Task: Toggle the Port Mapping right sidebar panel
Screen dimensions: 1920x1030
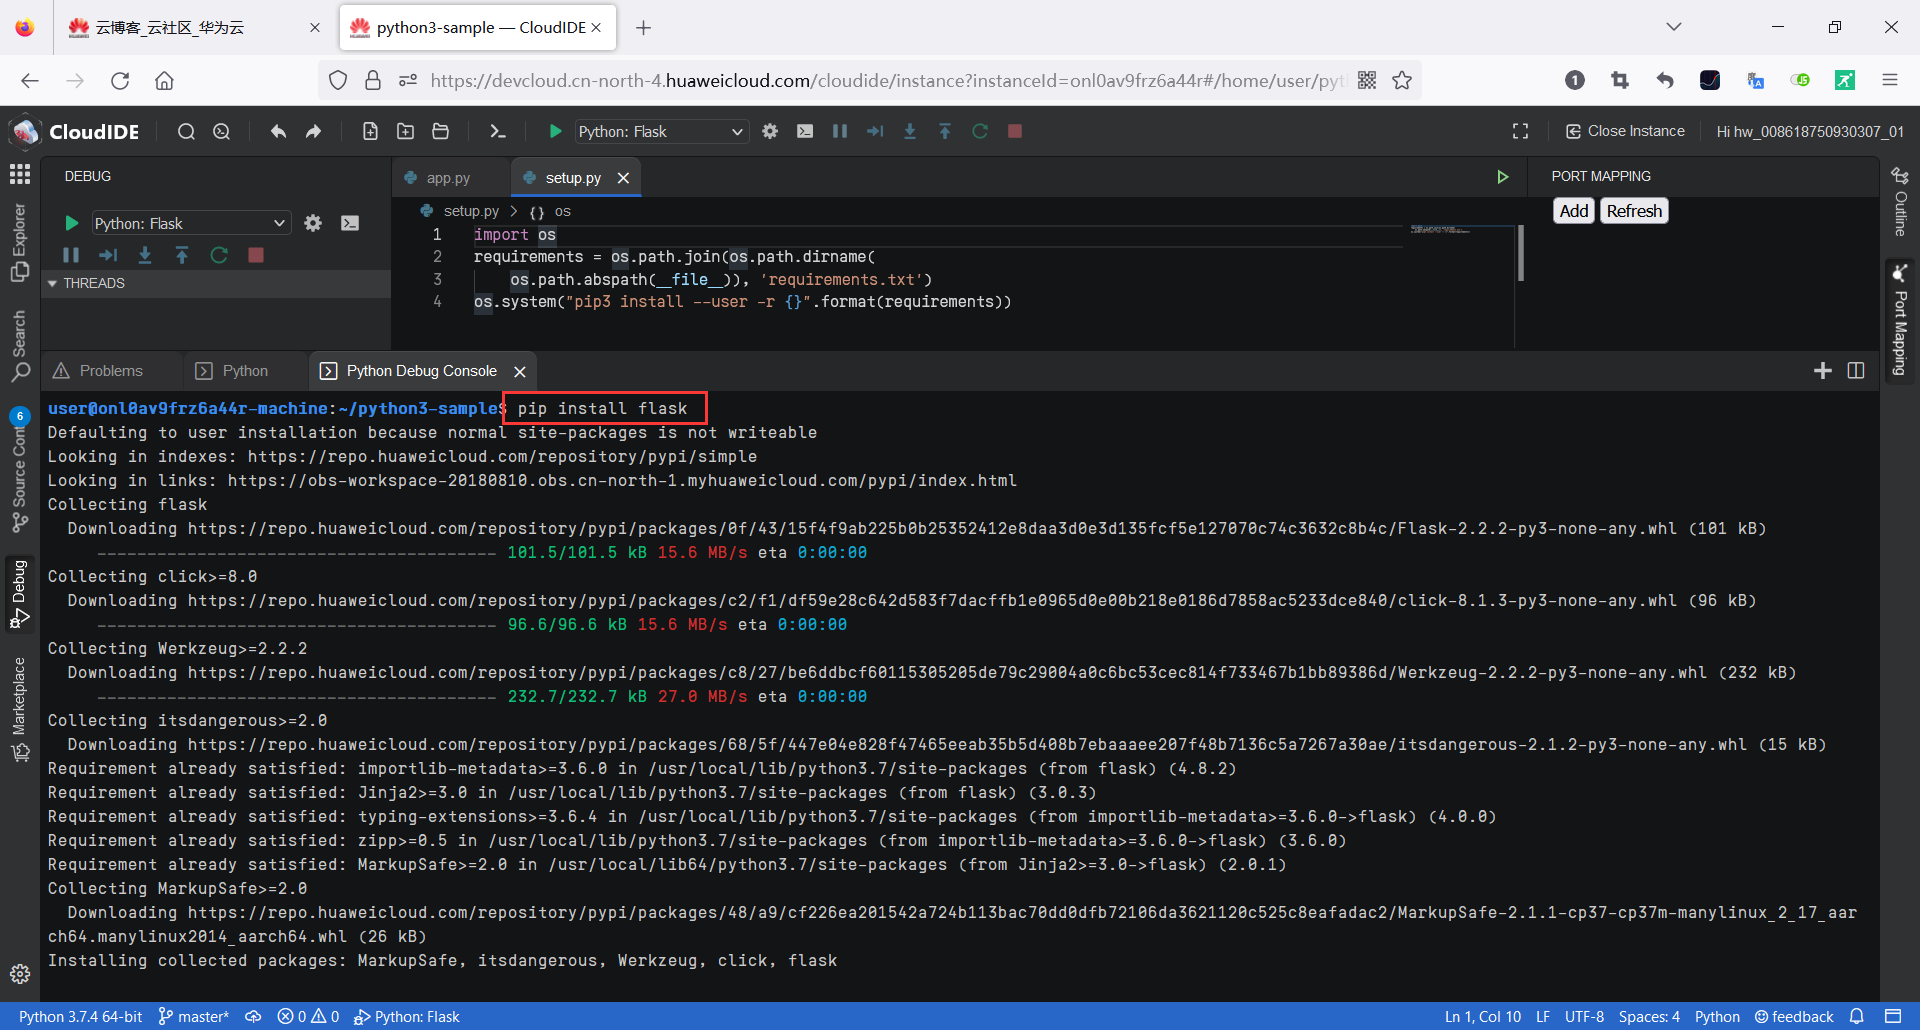Action: coord(1900,320)
